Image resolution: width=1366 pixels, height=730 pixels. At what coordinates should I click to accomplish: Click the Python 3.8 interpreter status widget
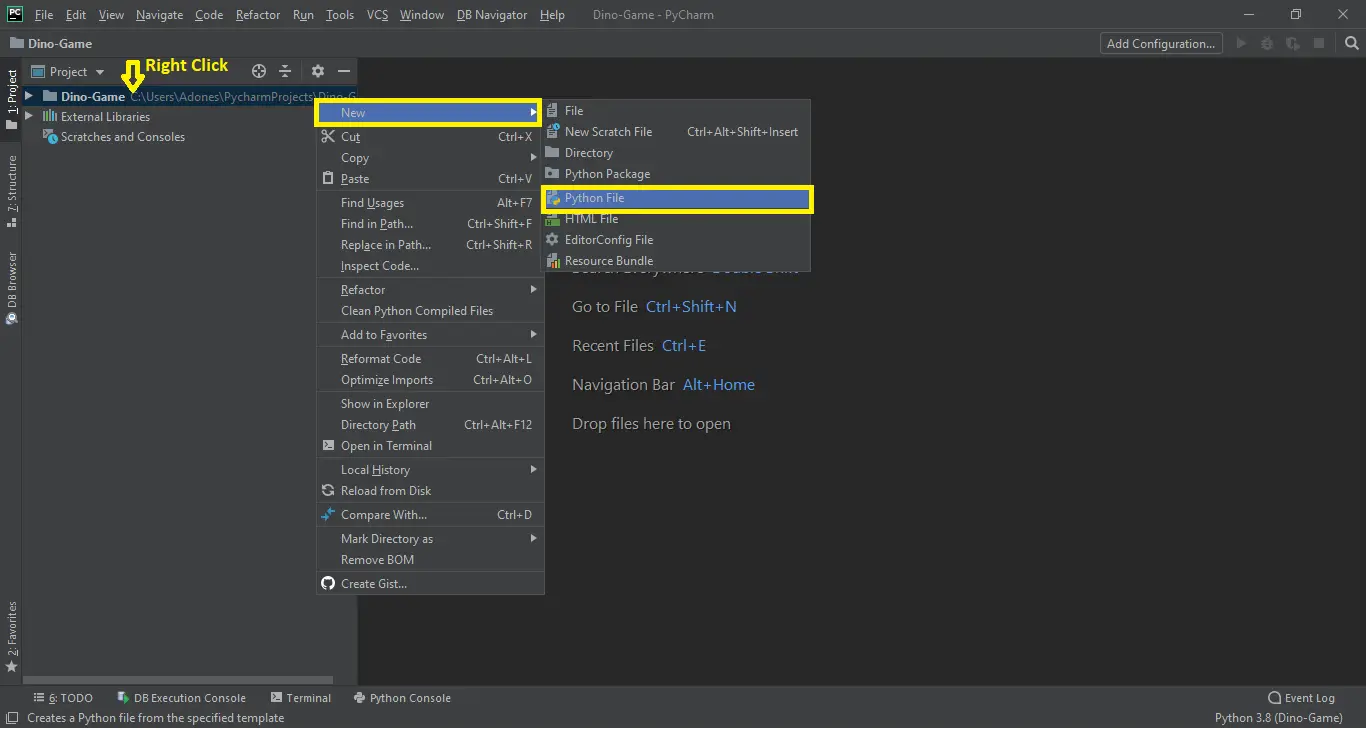(1278, 718)
